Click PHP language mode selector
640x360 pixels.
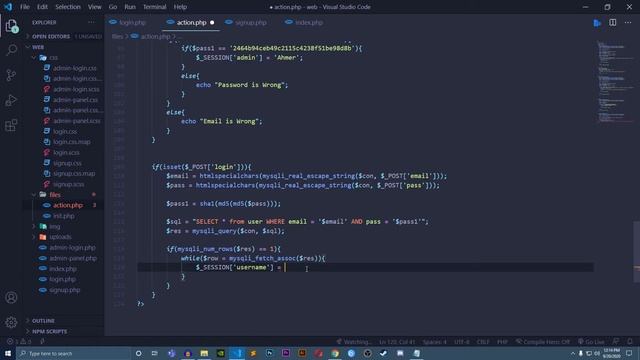point(502,342)
